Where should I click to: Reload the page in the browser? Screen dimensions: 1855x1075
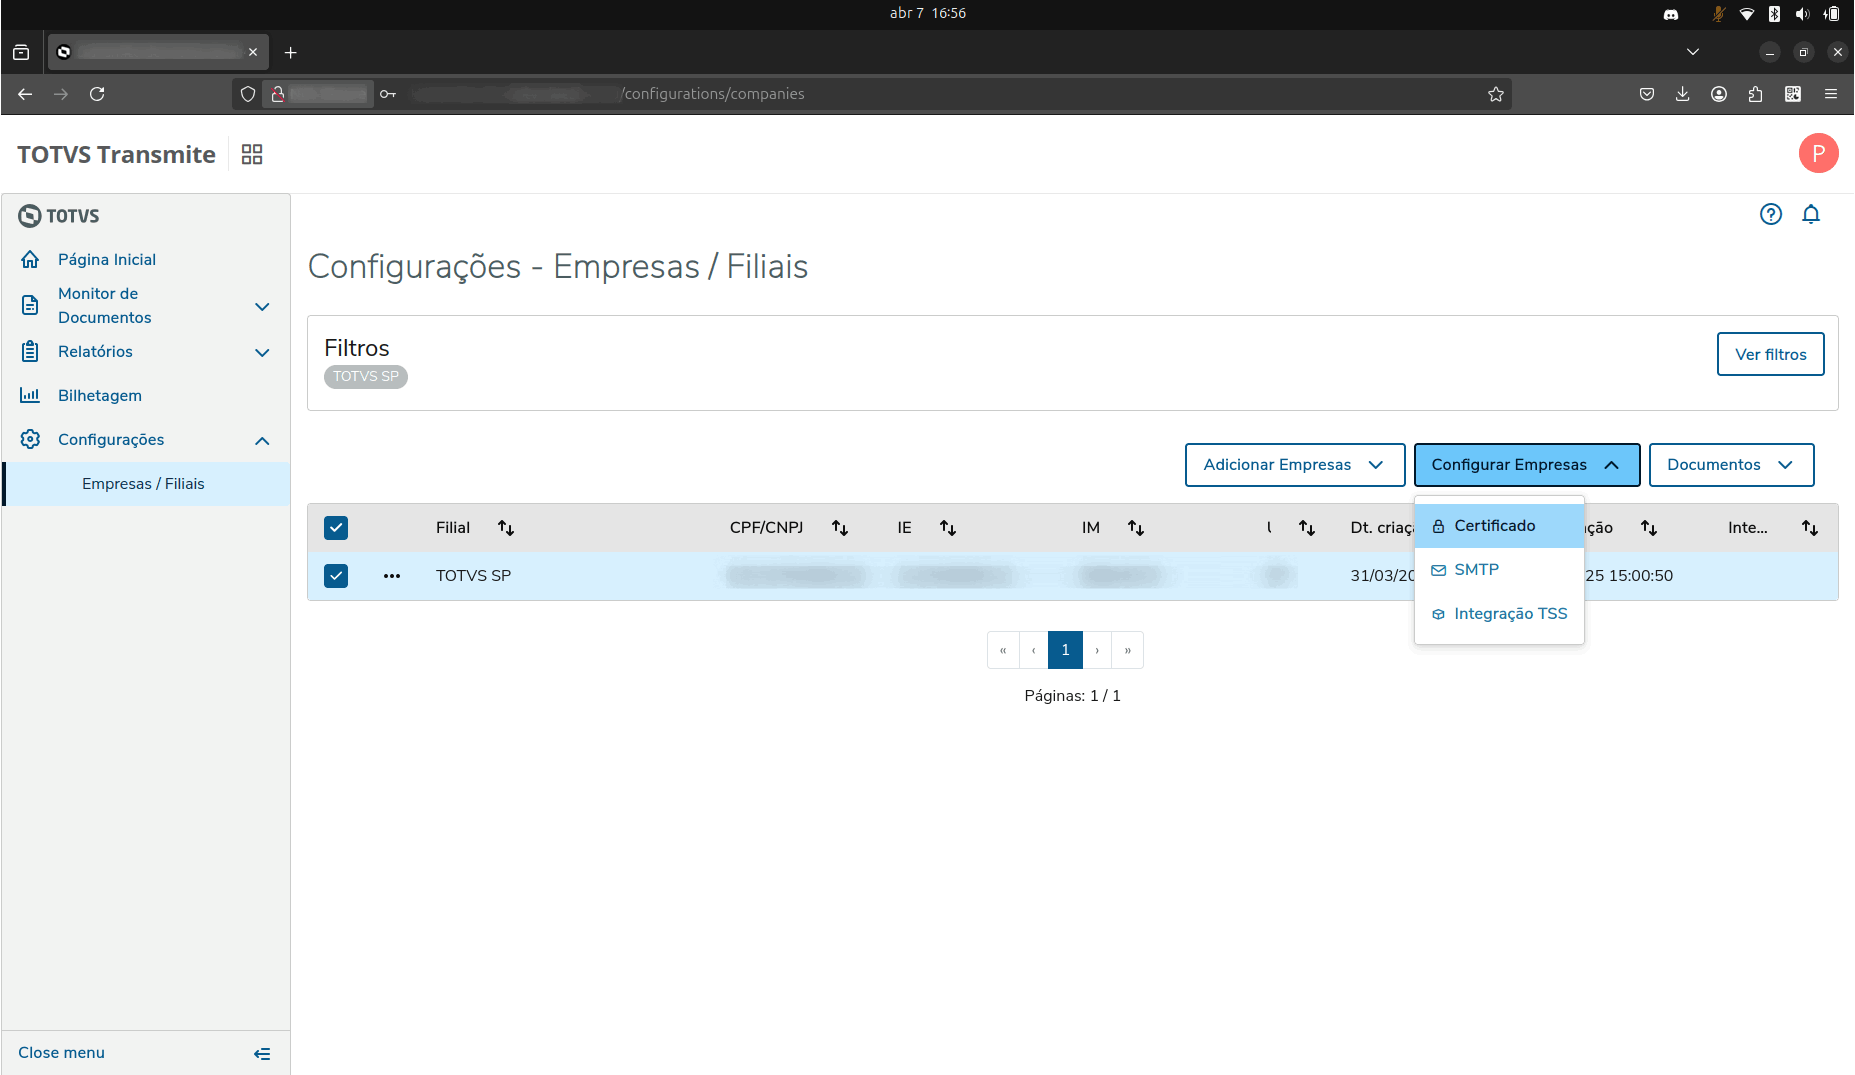click(97, 94)
